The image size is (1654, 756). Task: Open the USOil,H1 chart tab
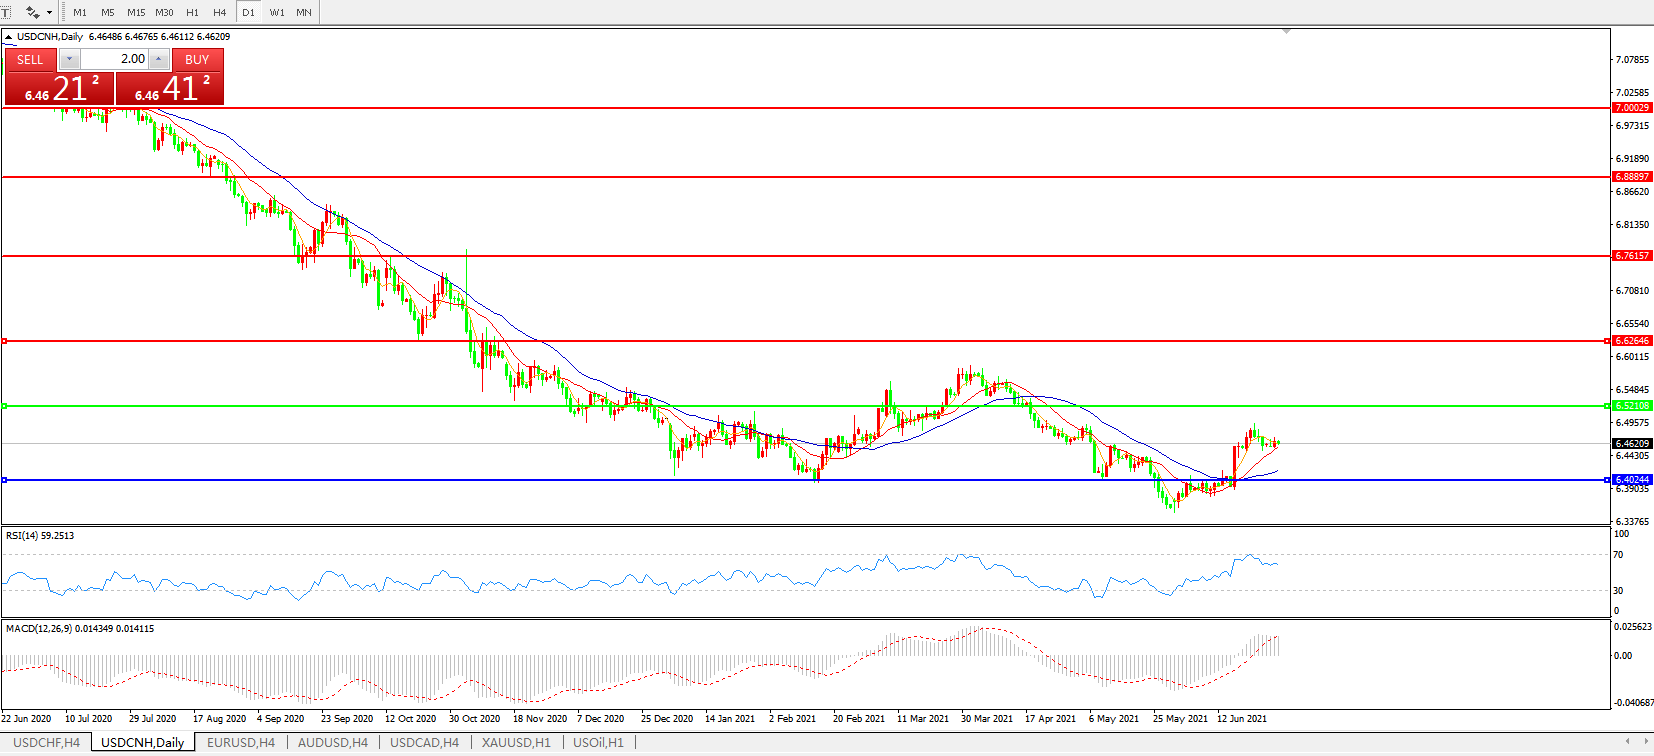[x=598, y=742]
